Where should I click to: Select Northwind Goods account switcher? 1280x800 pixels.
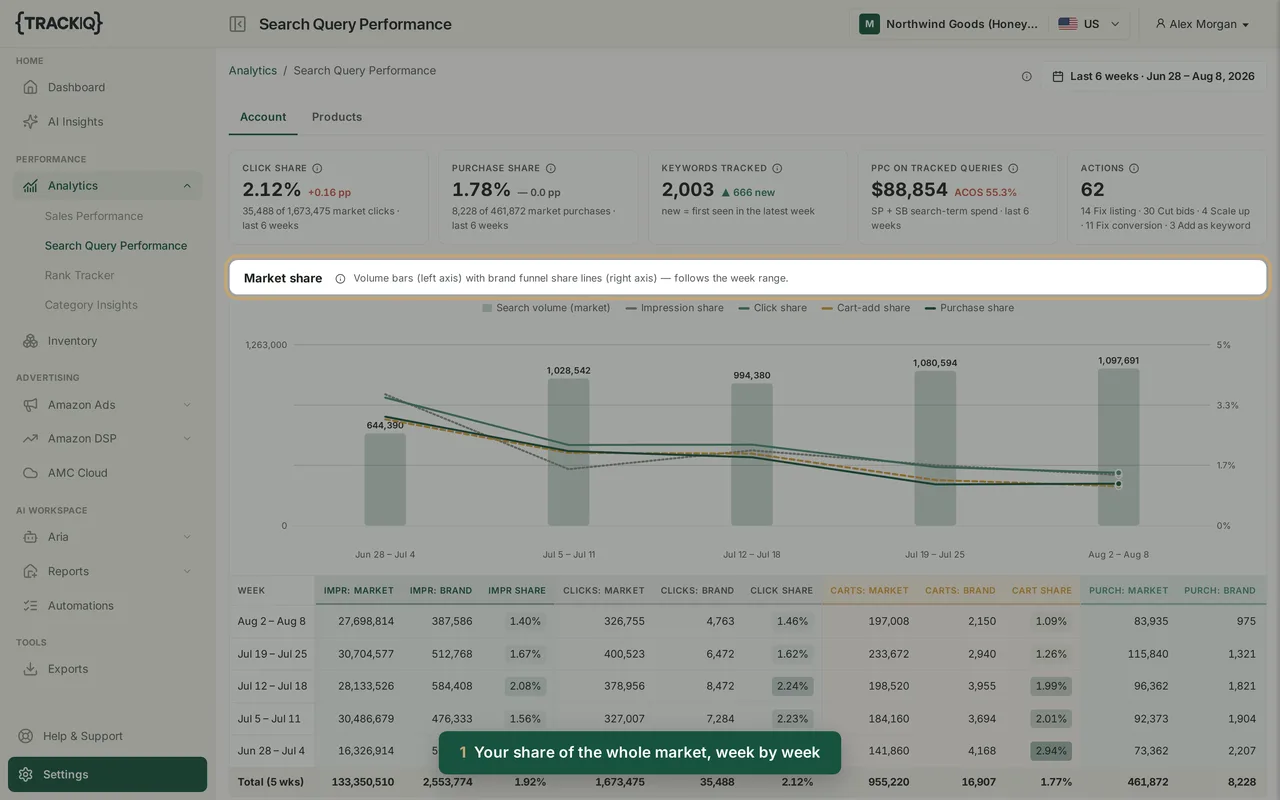point(950,24)
